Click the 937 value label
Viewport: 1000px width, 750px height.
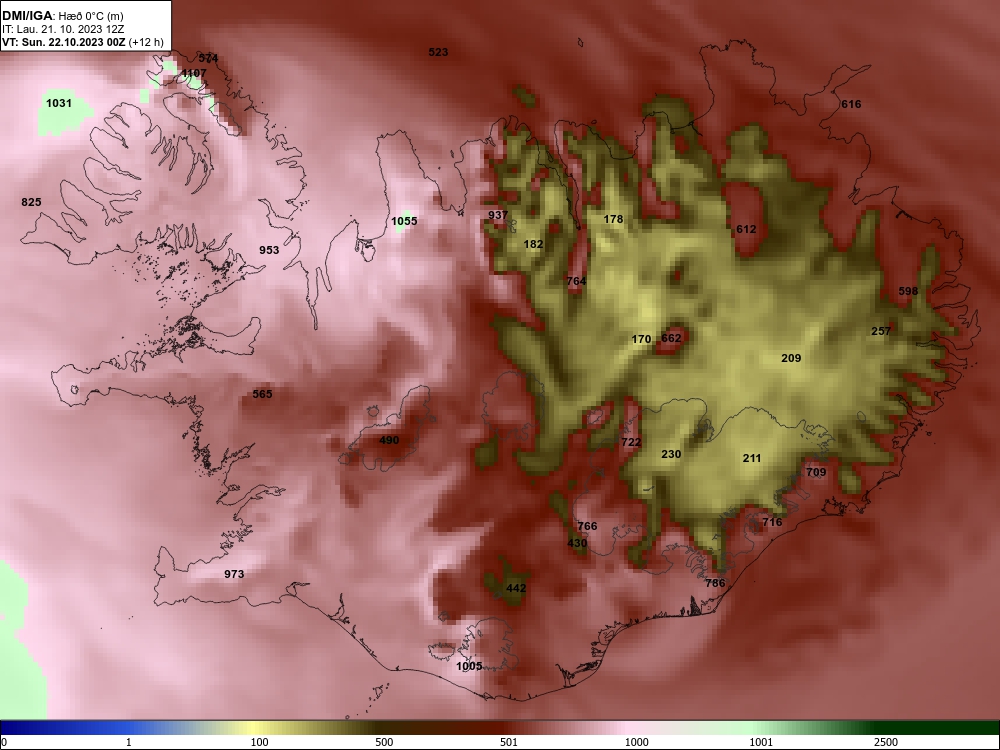[x=498, y=215]
